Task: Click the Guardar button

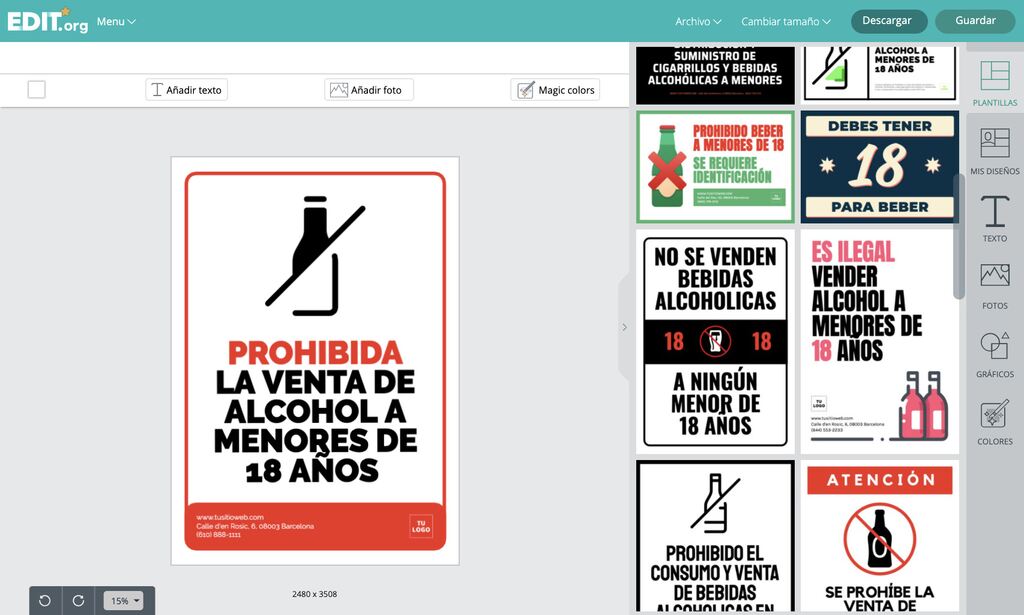Action: (974, 20)
